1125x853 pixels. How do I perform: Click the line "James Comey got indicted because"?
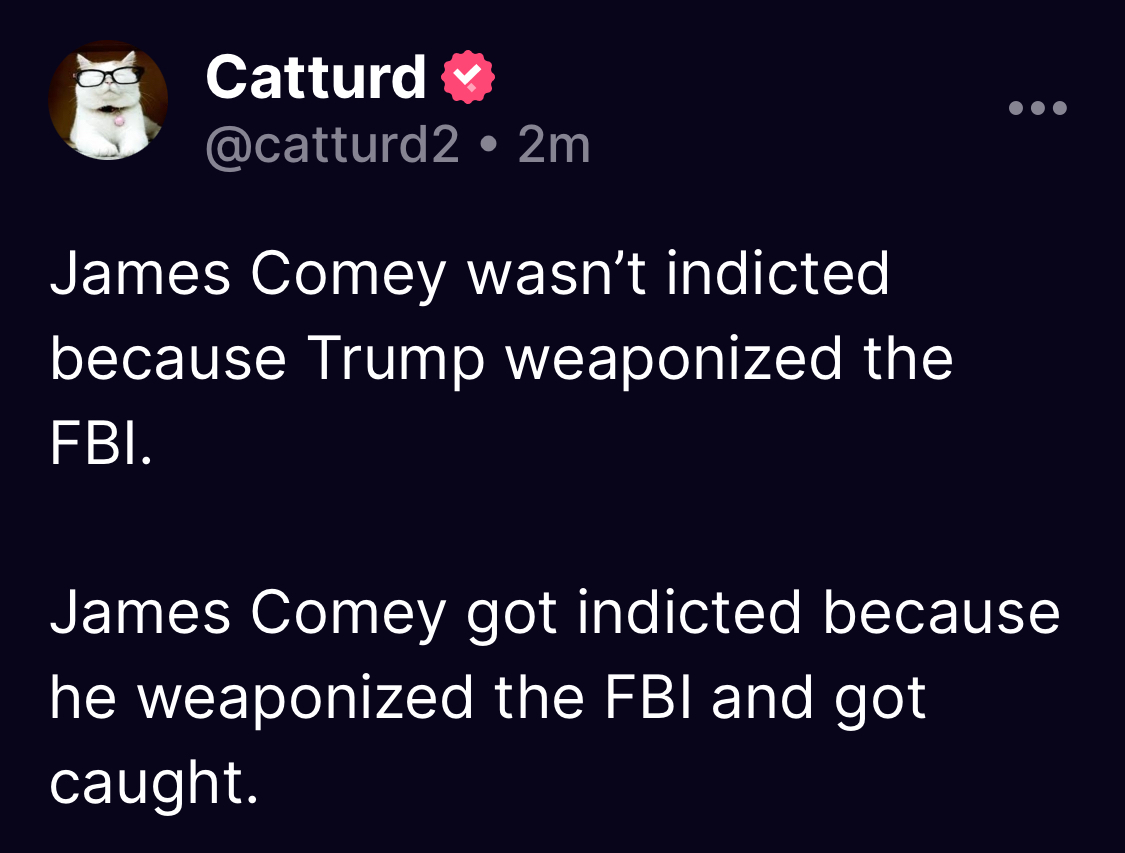[x=555, y=612]
